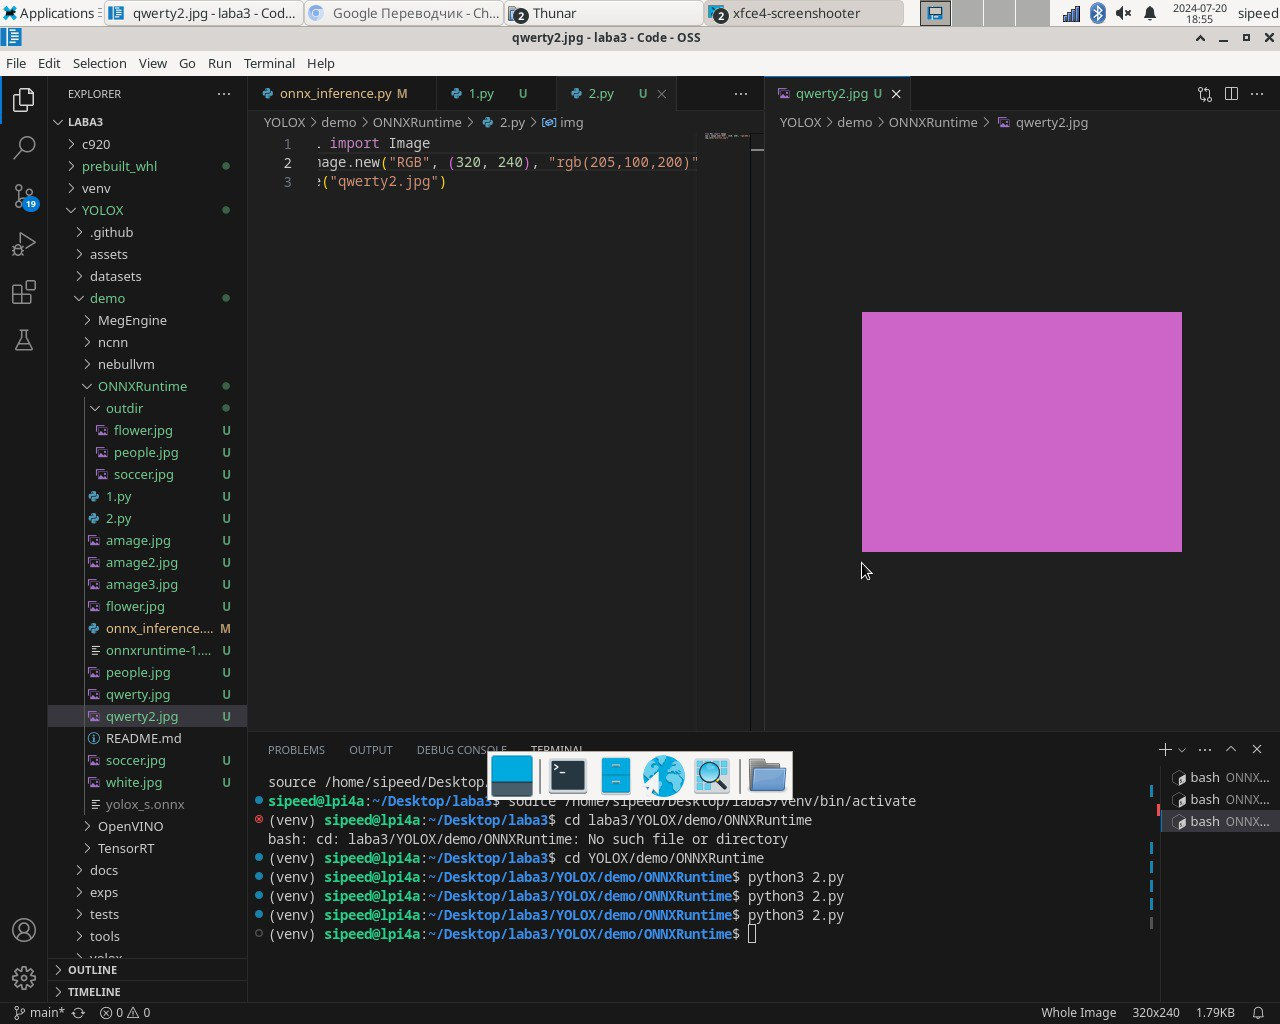Image resolution: width=1280 pixels, height=1024 pixels.
Task: Click the main* branch status button
Action: tap(40, 1012)
